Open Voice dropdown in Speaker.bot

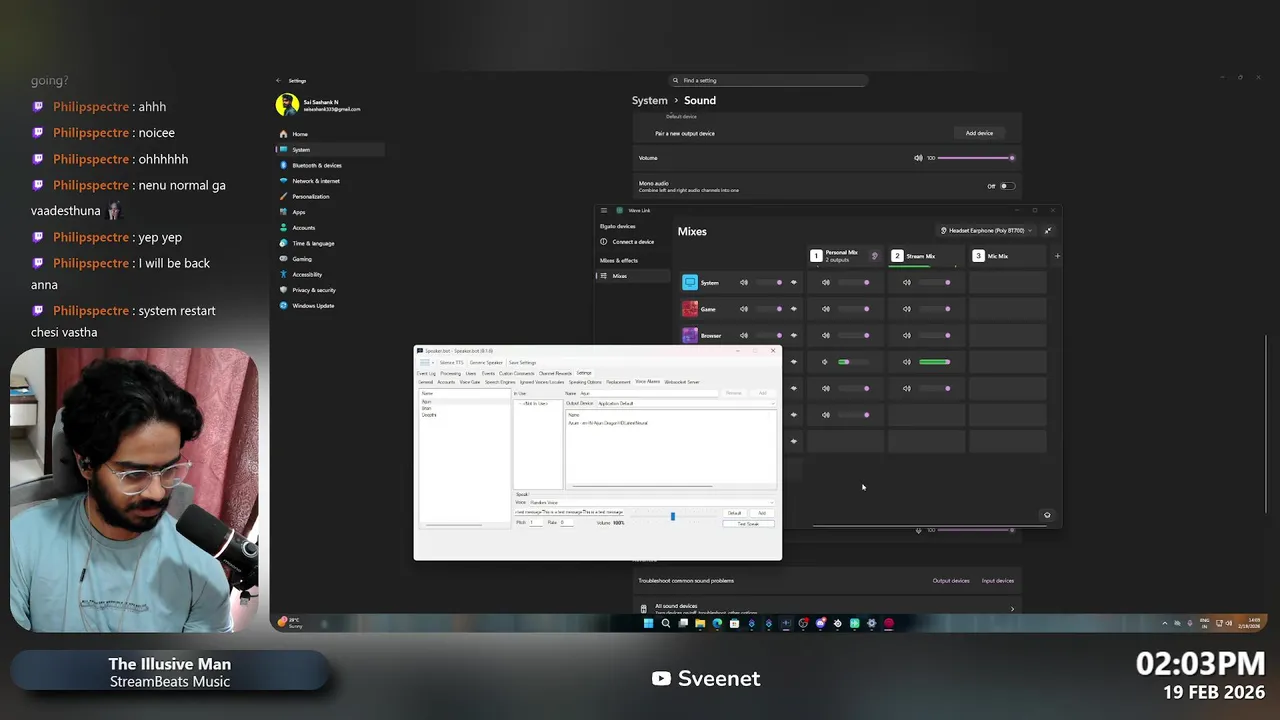pos(652,502)
